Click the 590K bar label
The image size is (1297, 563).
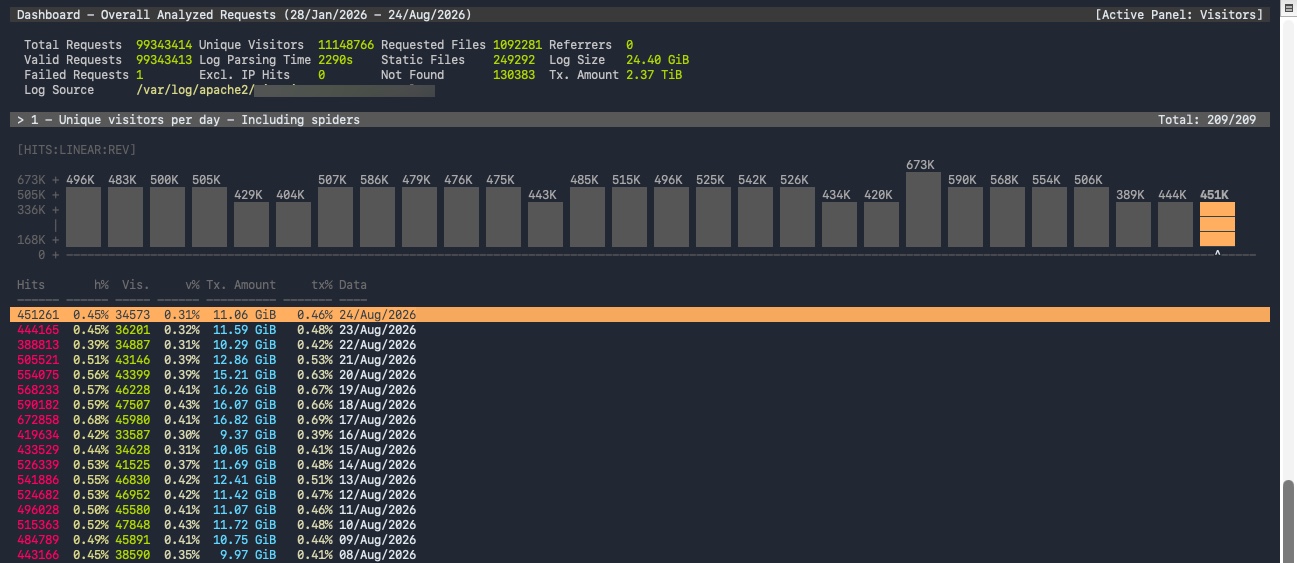click(962, 180)
